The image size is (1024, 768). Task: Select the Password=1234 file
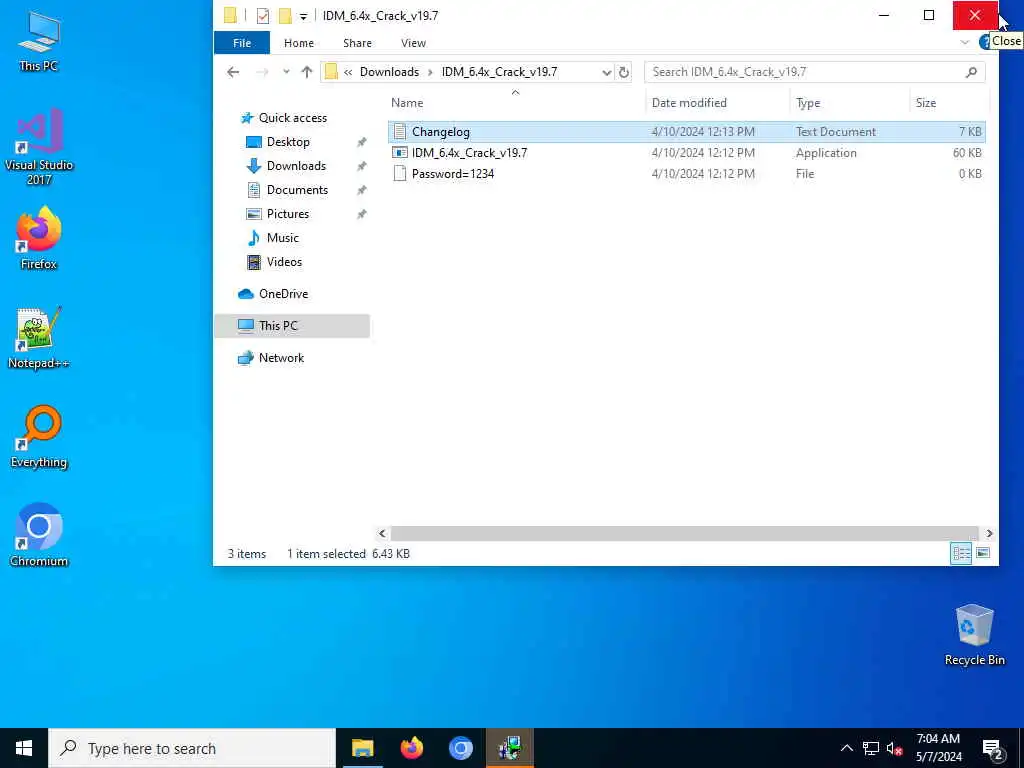pos(686,174)
